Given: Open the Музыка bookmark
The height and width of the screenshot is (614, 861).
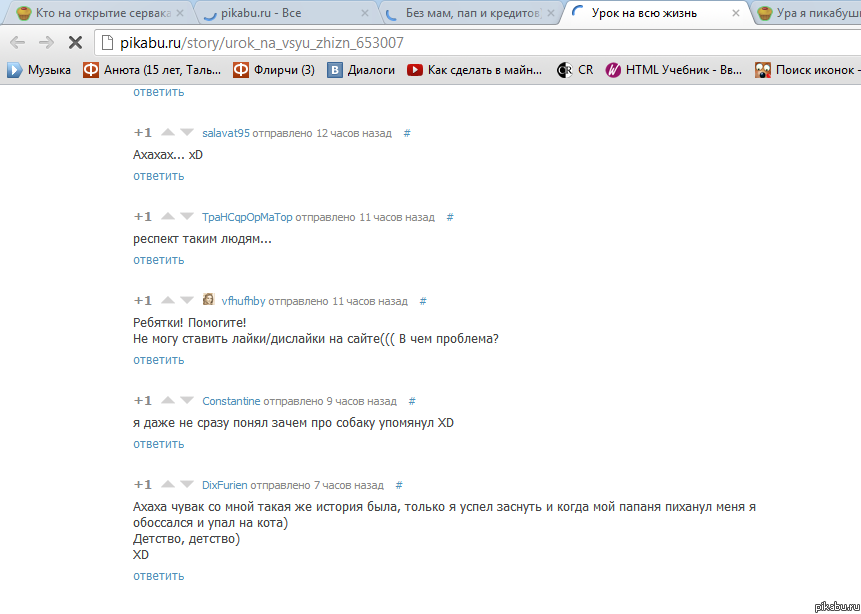Looking at the screenshot, I should [39, 70].
